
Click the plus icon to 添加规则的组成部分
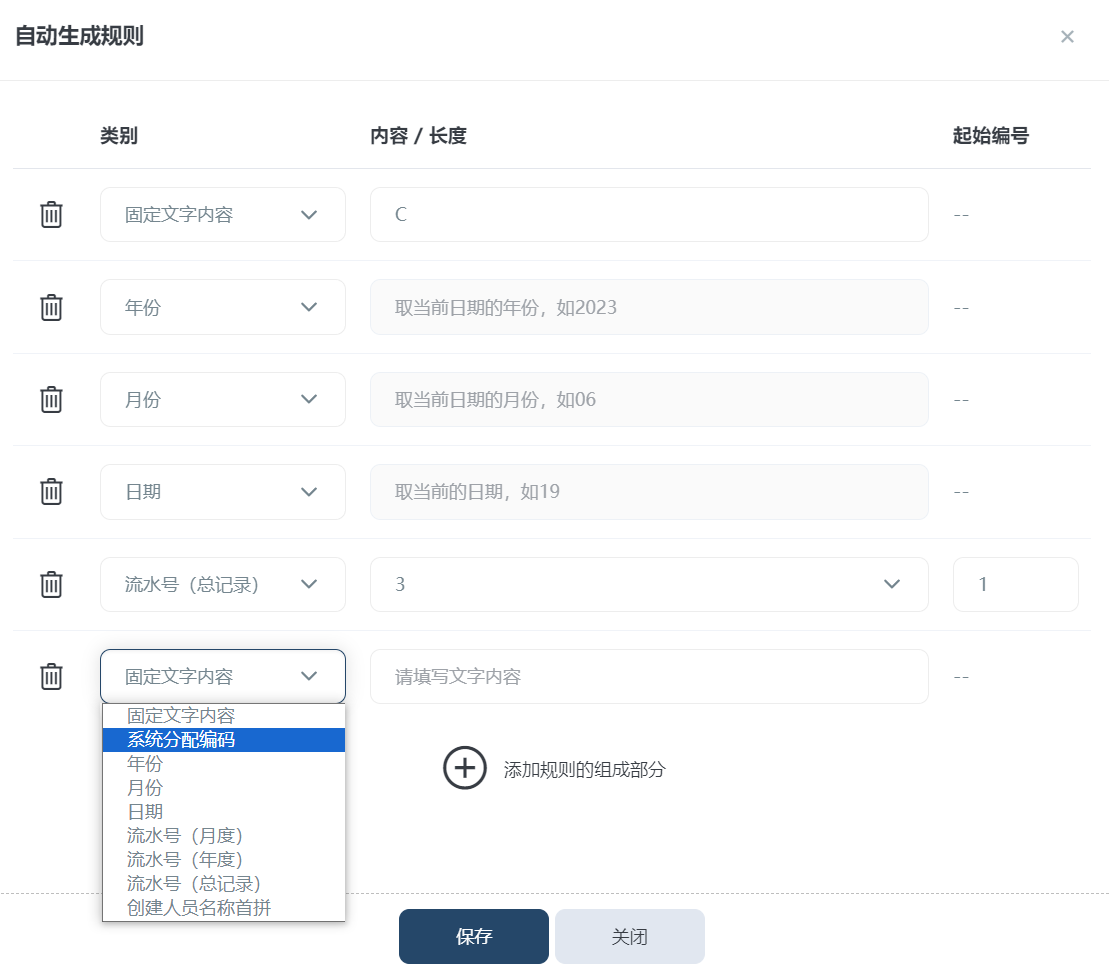tap(464, 768)
